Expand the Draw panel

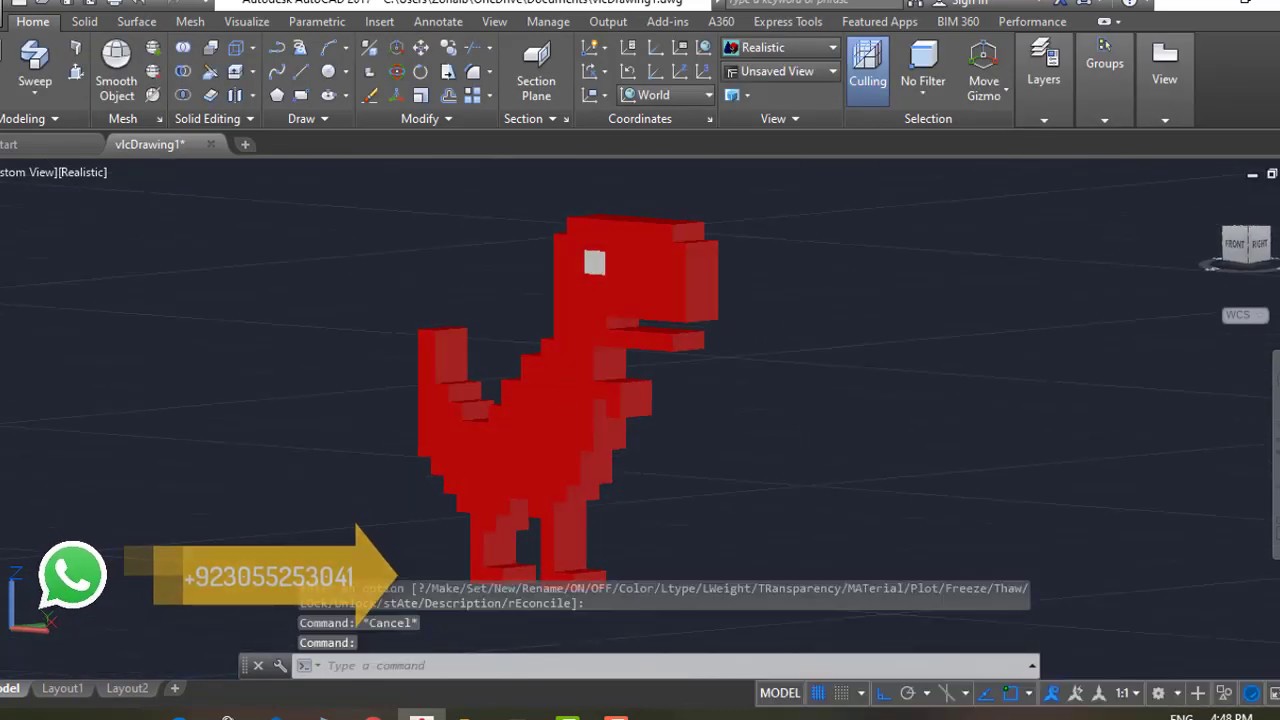pyautogui.click(x=309, y=118)
